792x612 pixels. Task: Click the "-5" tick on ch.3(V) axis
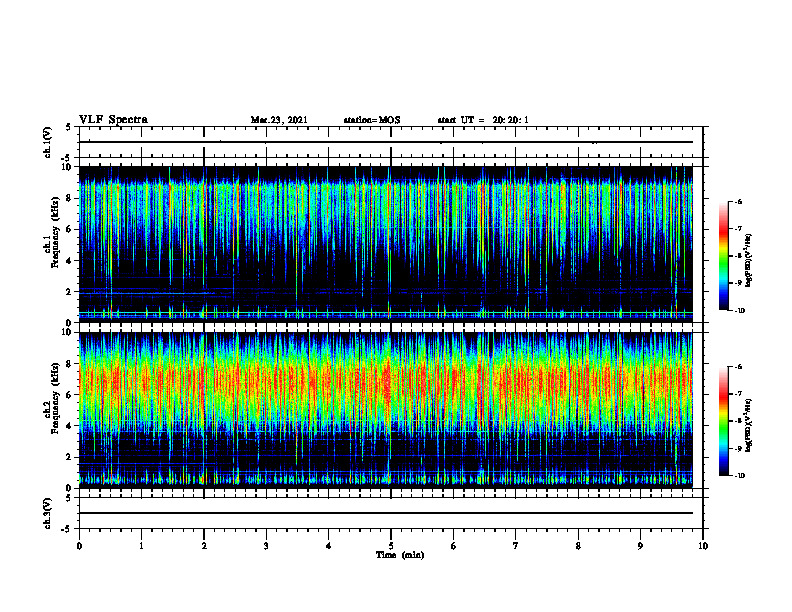[x=67, y=529]
